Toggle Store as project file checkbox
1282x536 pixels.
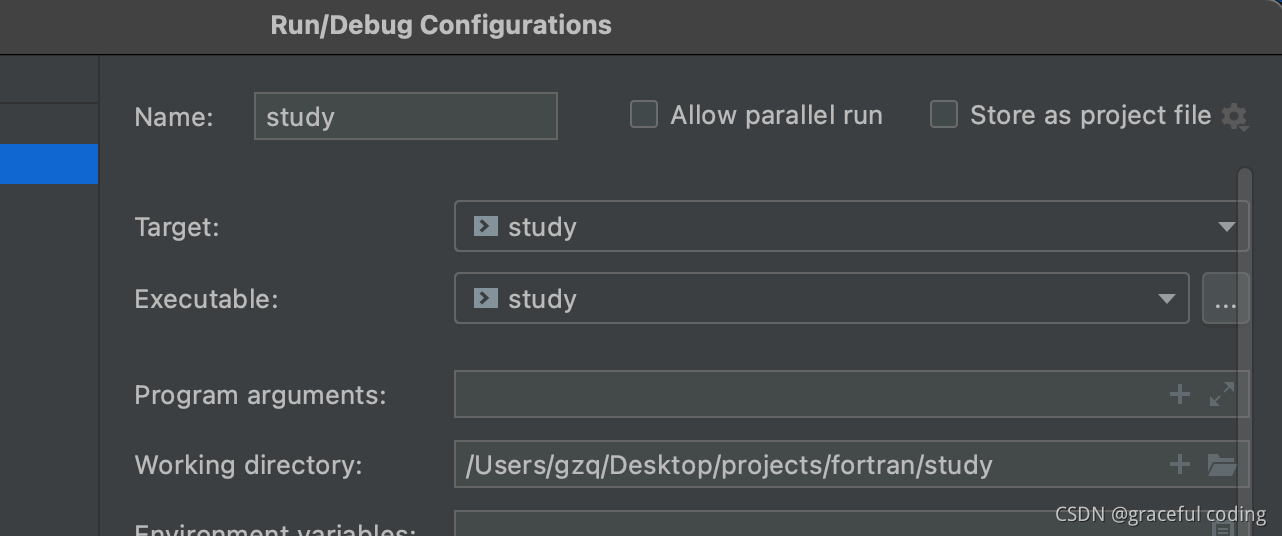[x=944, y=115]
